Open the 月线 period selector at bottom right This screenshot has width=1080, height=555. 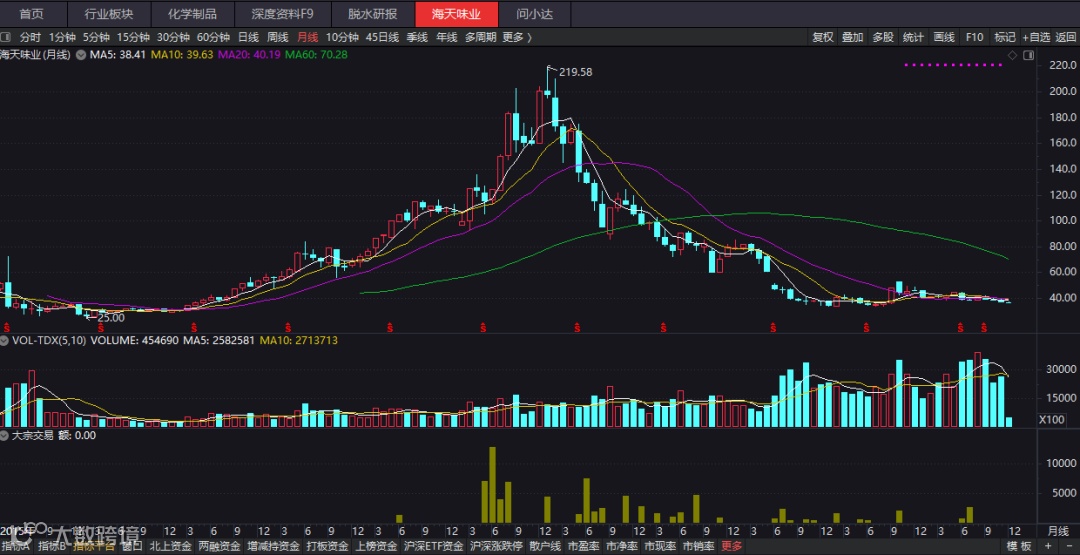(x=1057, y=531)
